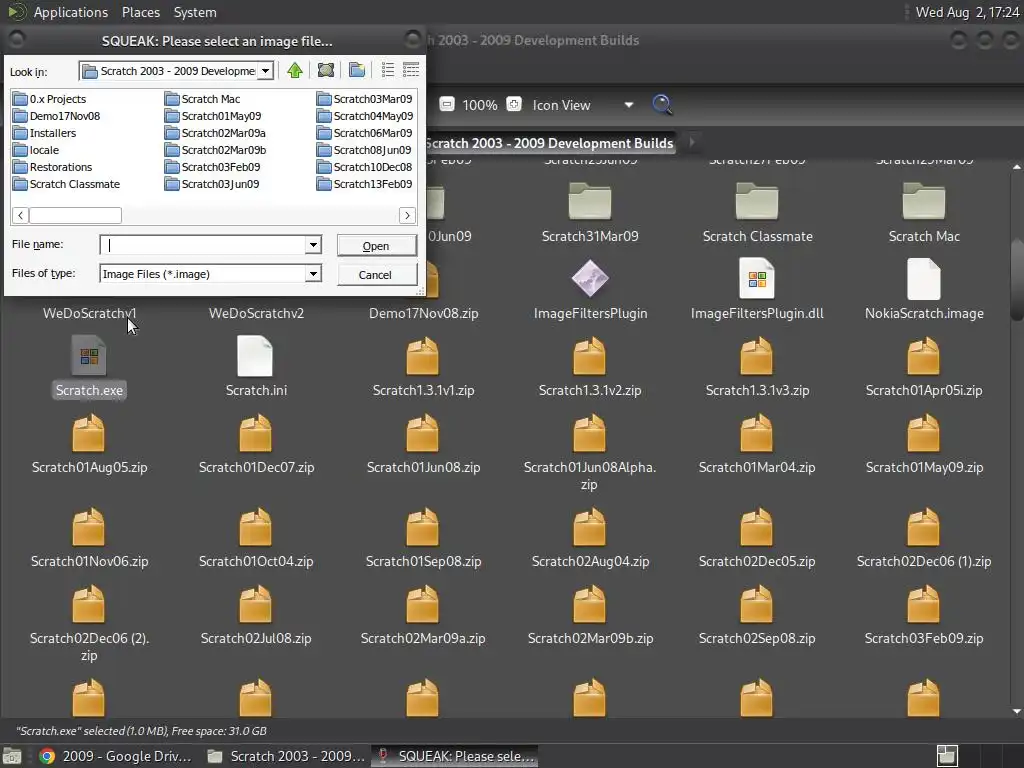Select Scratch03Mar09 folder in dialog

365,99
